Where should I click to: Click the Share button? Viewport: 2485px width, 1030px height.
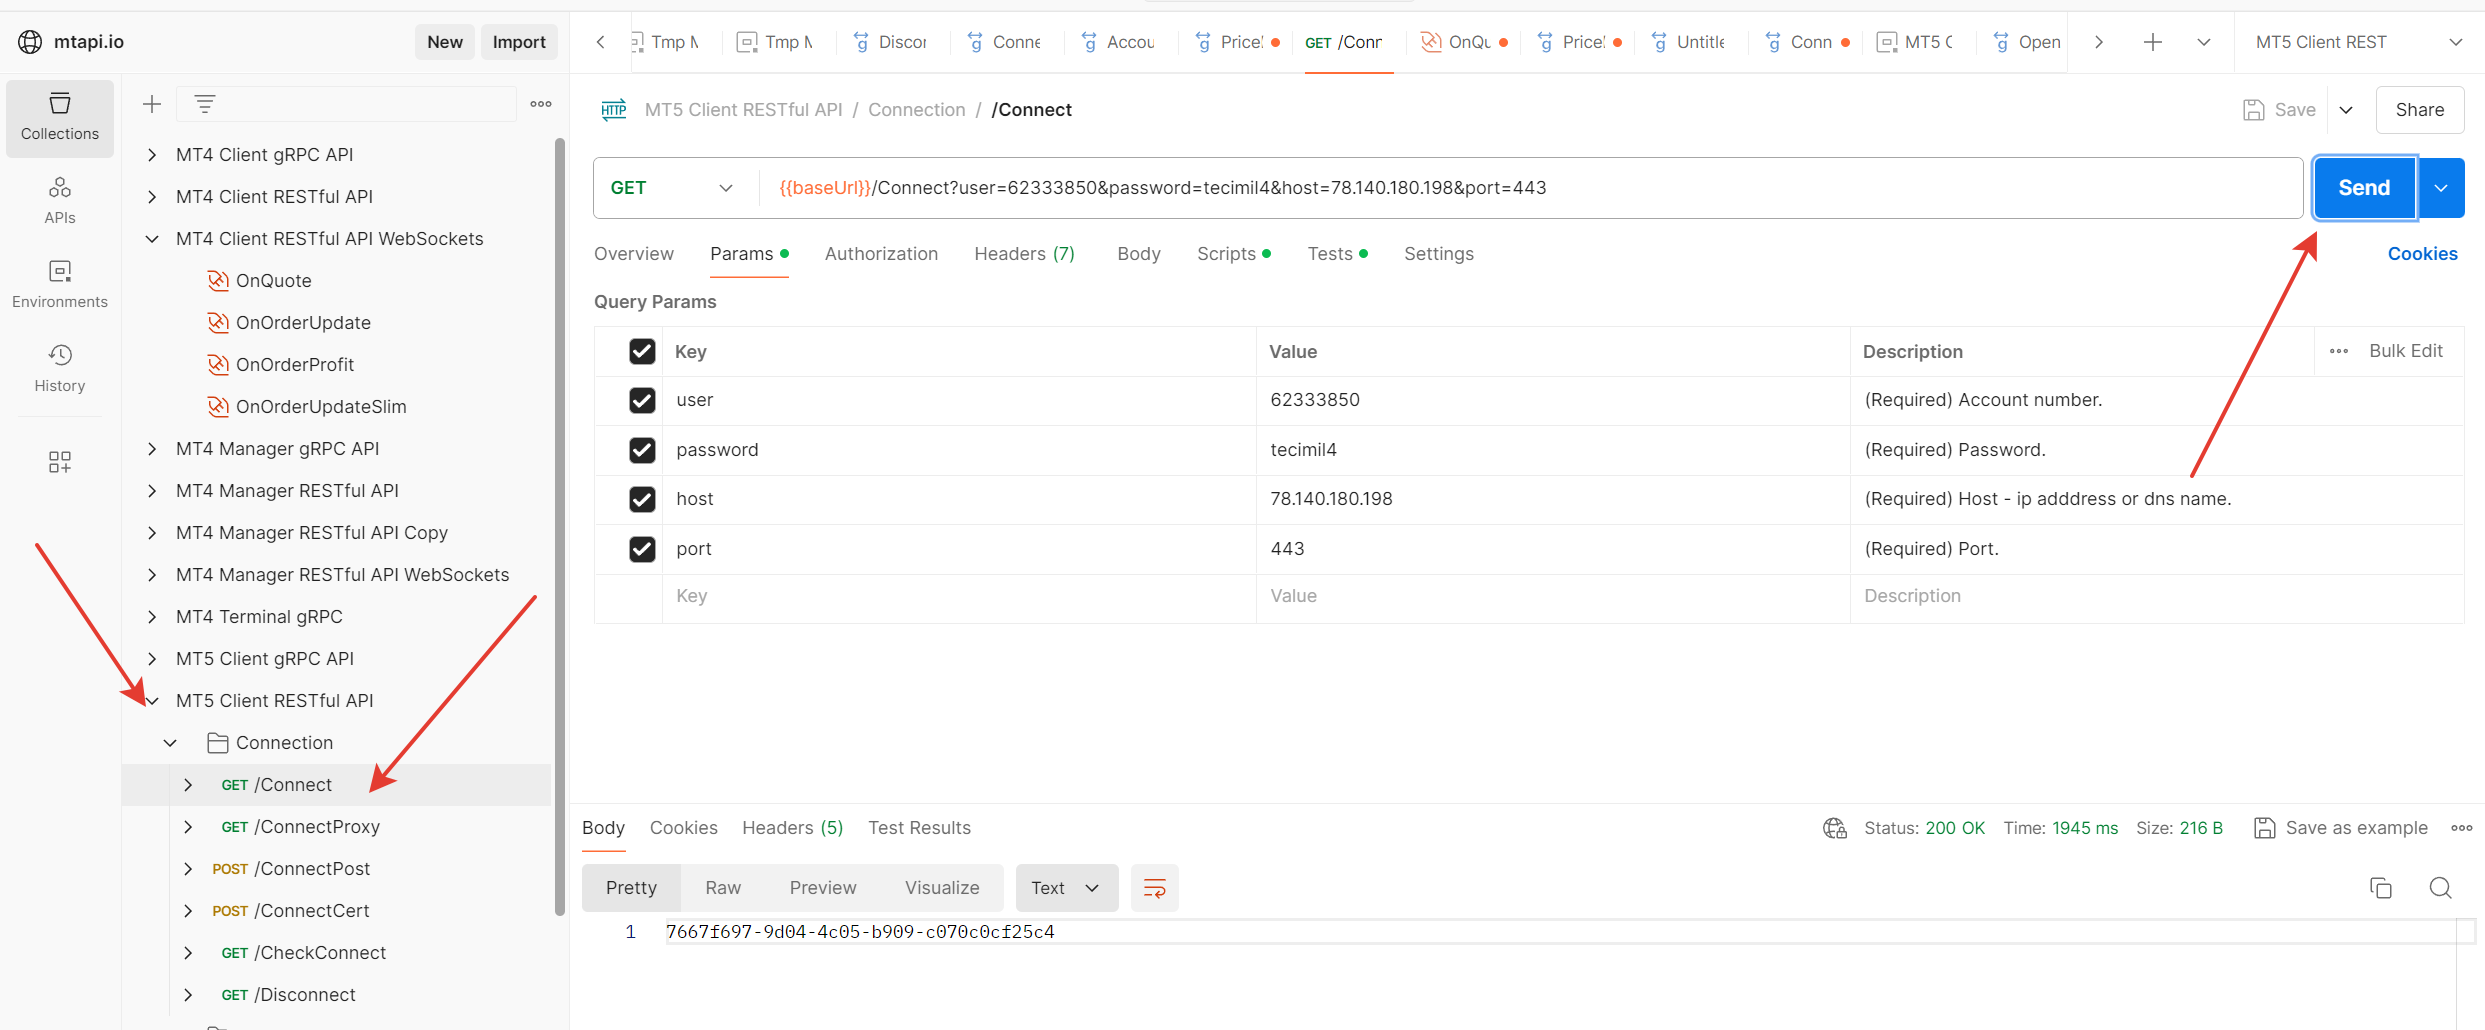tap(2419, 110)
